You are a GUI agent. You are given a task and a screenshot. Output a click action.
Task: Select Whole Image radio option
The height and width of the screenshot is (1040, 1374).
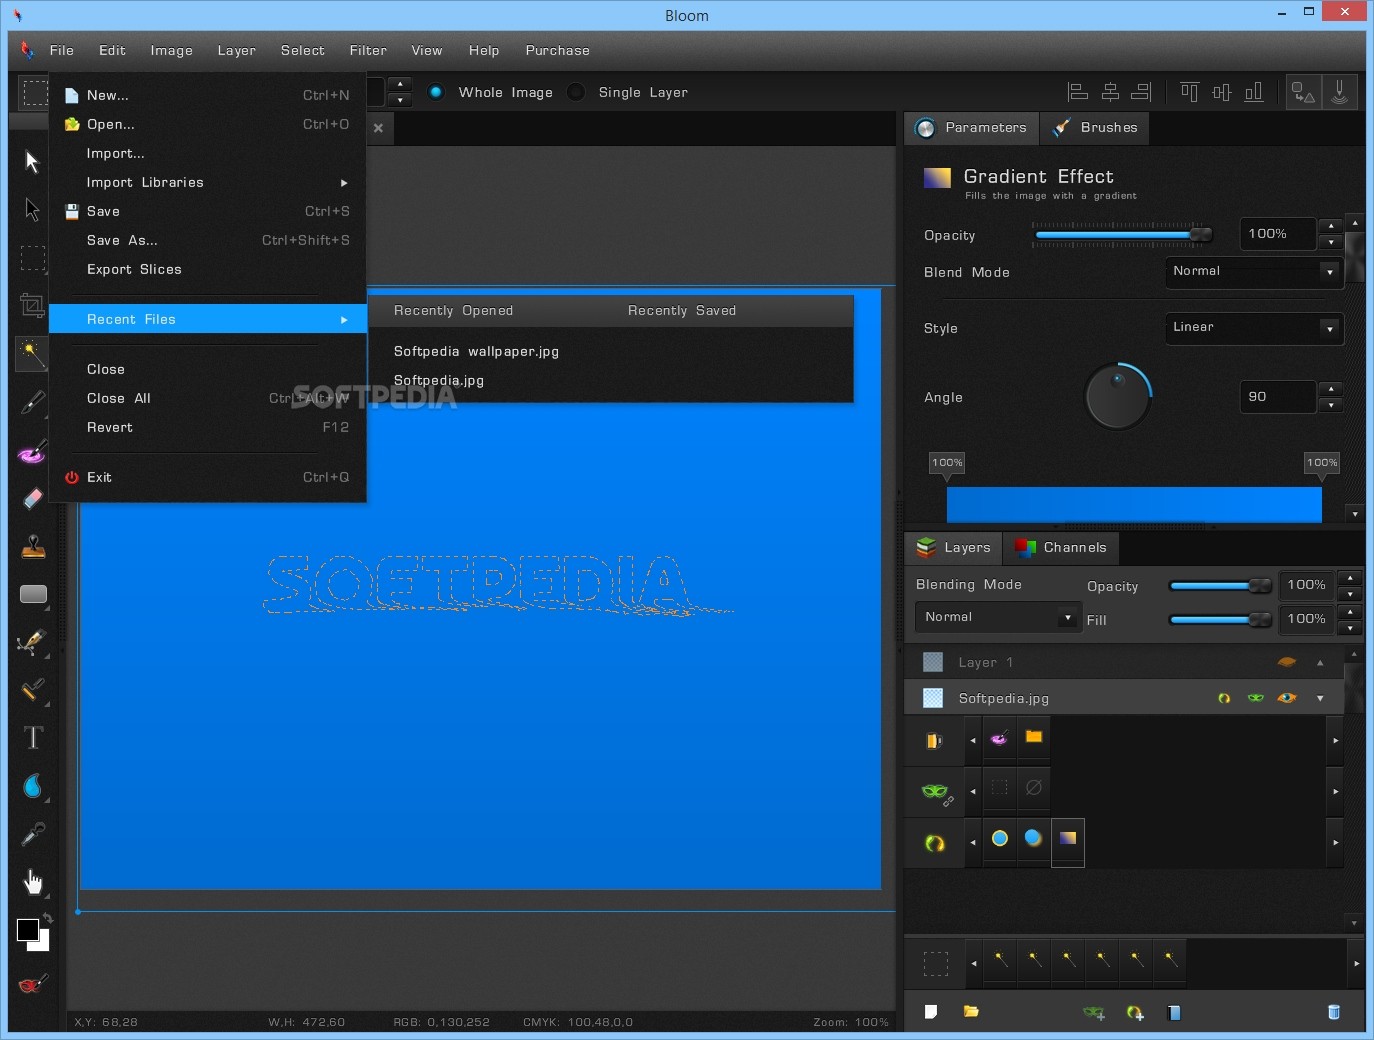436,92
